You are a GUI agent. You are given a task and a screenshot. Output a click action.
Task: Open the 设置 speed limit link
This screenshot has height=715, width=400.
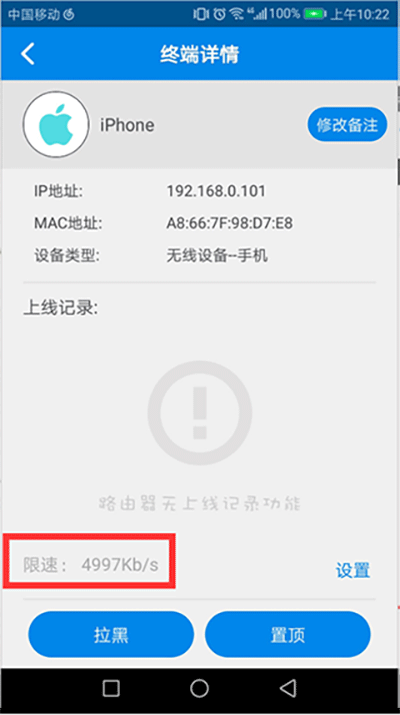(353, 570)
